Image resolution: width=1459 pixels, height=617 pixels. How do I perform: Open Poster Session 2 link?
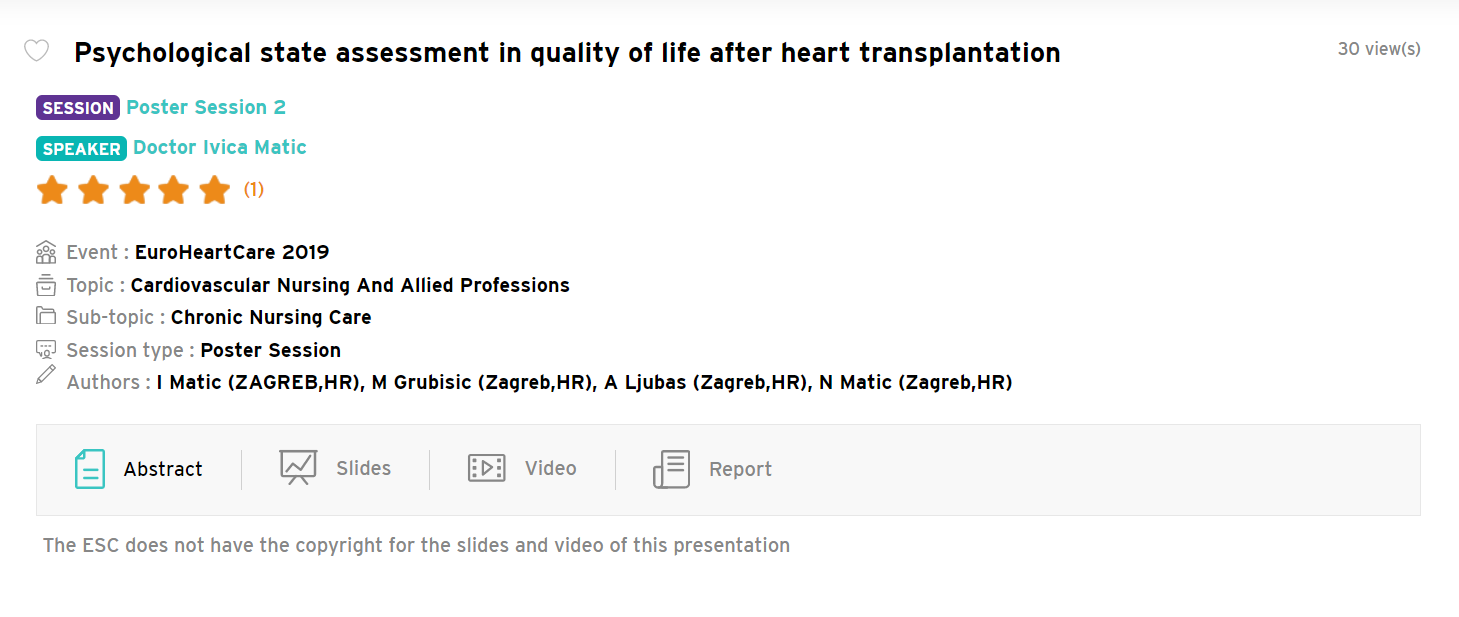pyautogui.click(x=206, y=107)
